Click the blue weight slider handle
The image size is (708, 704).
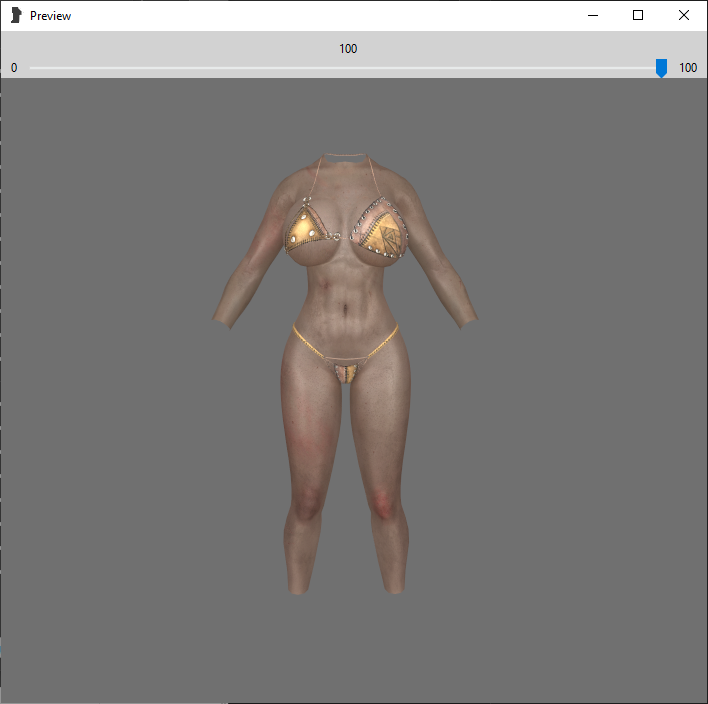[661, 68]
